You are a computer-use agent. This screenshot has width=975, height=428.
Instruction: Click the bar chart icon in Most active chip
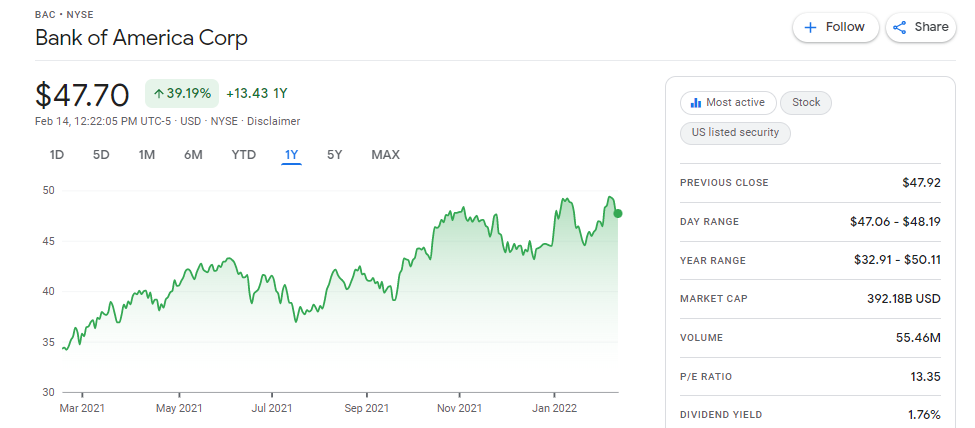(x=696, y=103)
